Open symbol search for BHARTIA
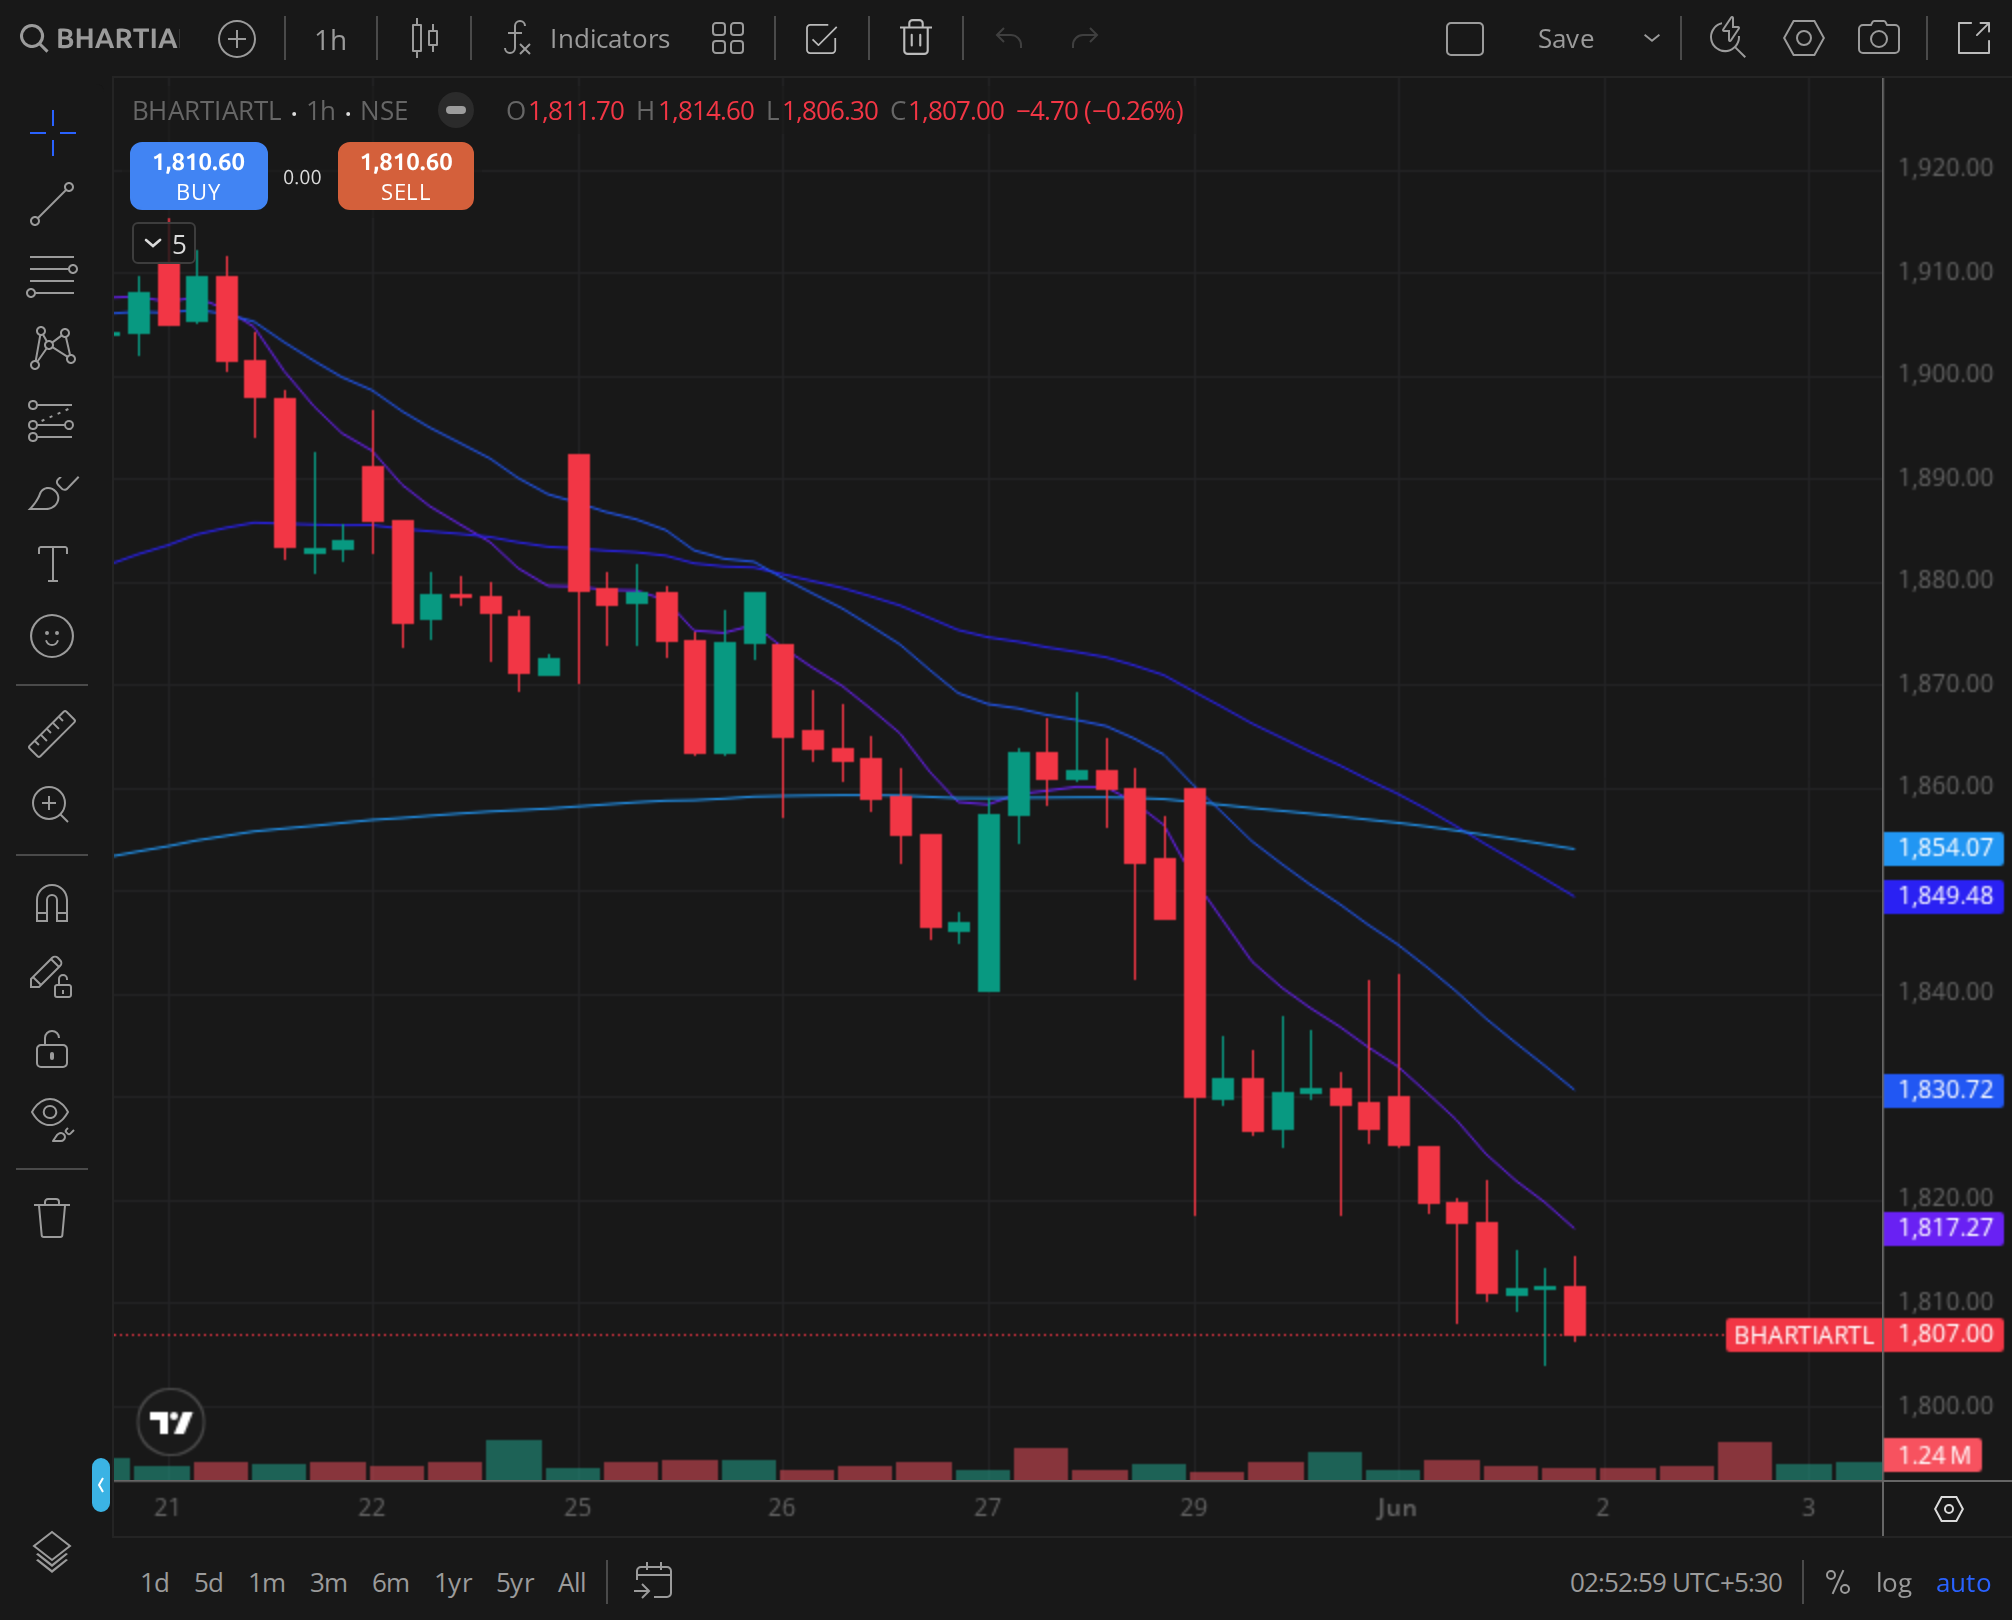This screenshot has height=1620, width=2012. (99, 39)
